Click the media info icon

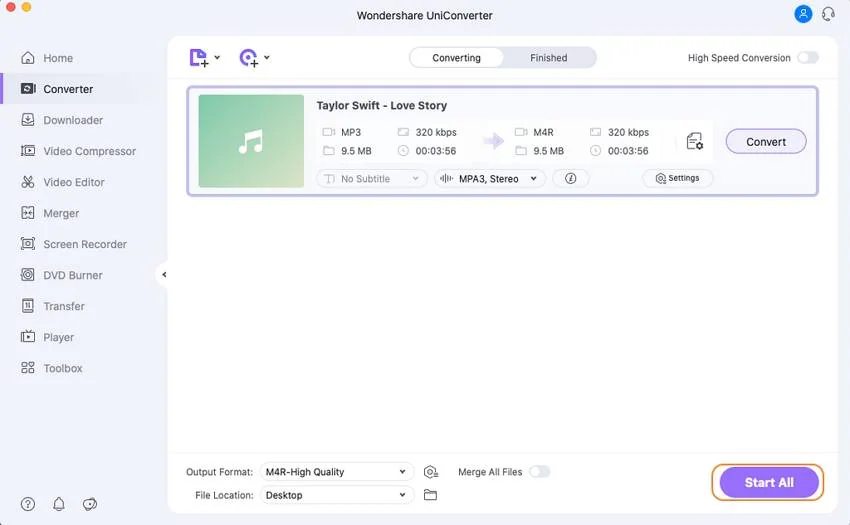570,178
